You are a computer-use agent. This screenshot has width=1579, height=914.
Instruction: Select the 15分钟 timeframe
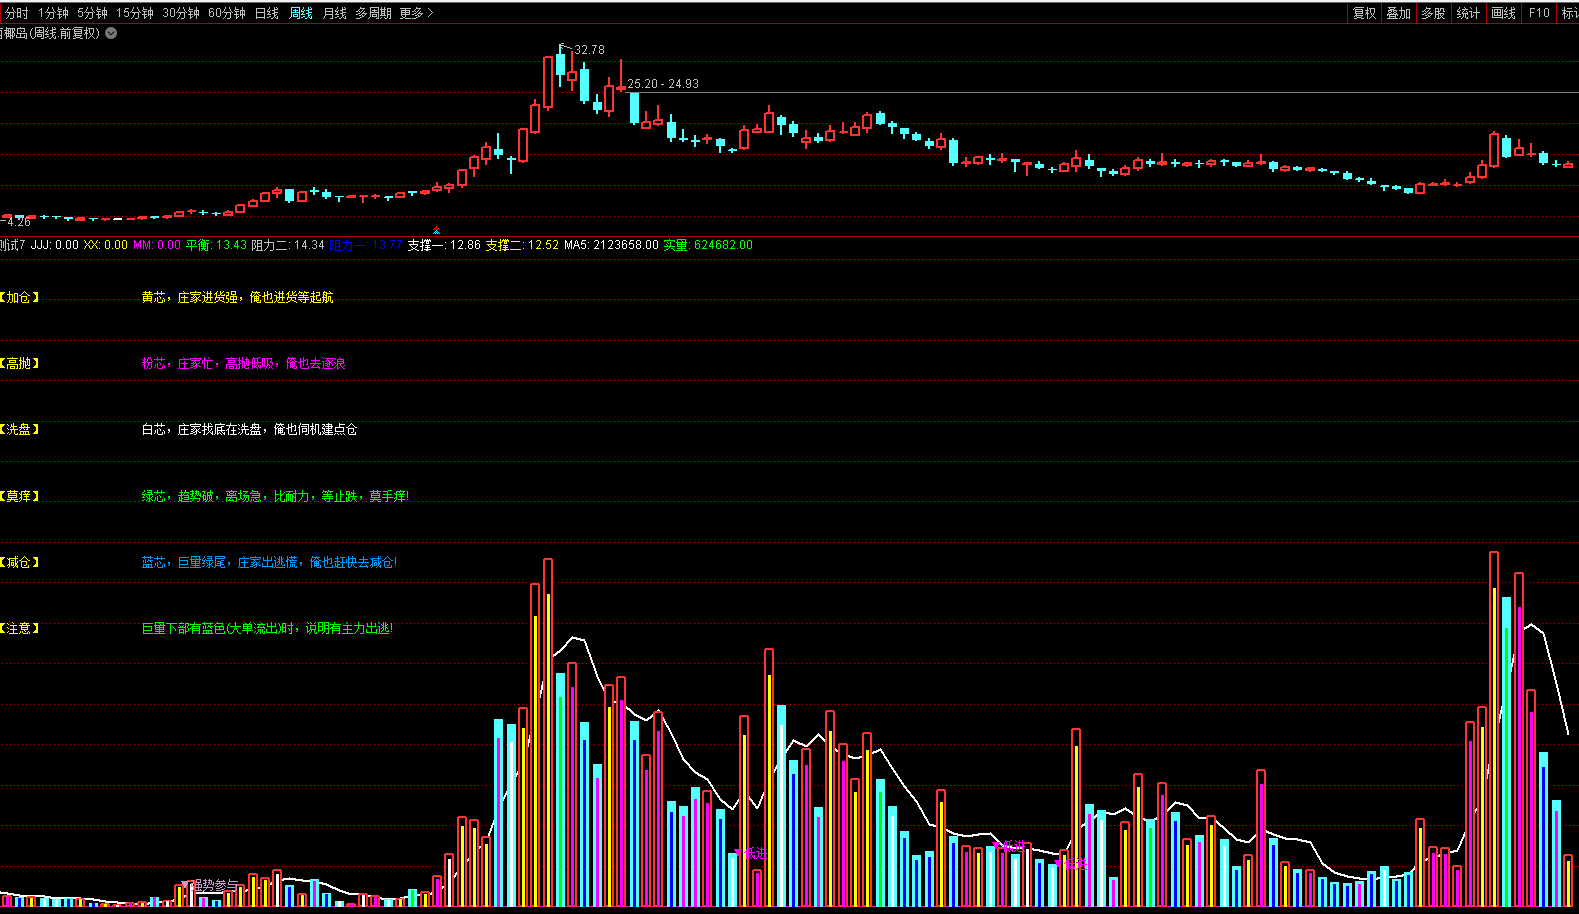[x=134, y=13]
